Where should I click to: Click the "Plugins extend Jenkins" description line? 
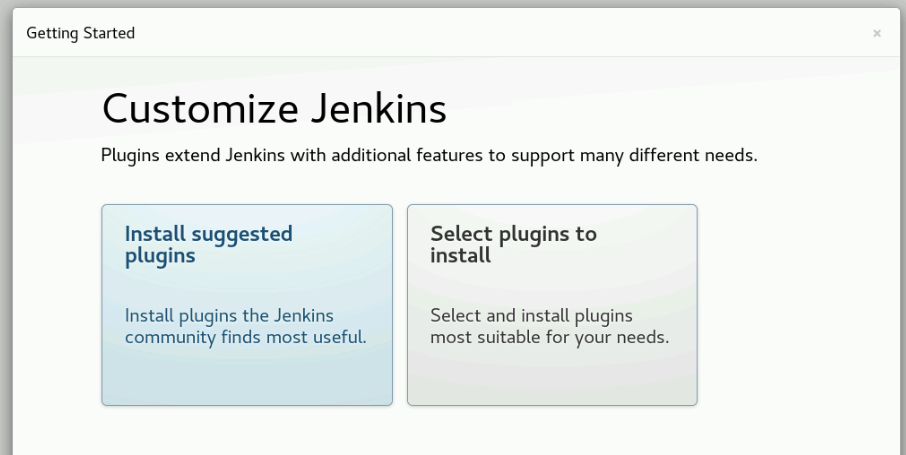[x=429, y=157]
